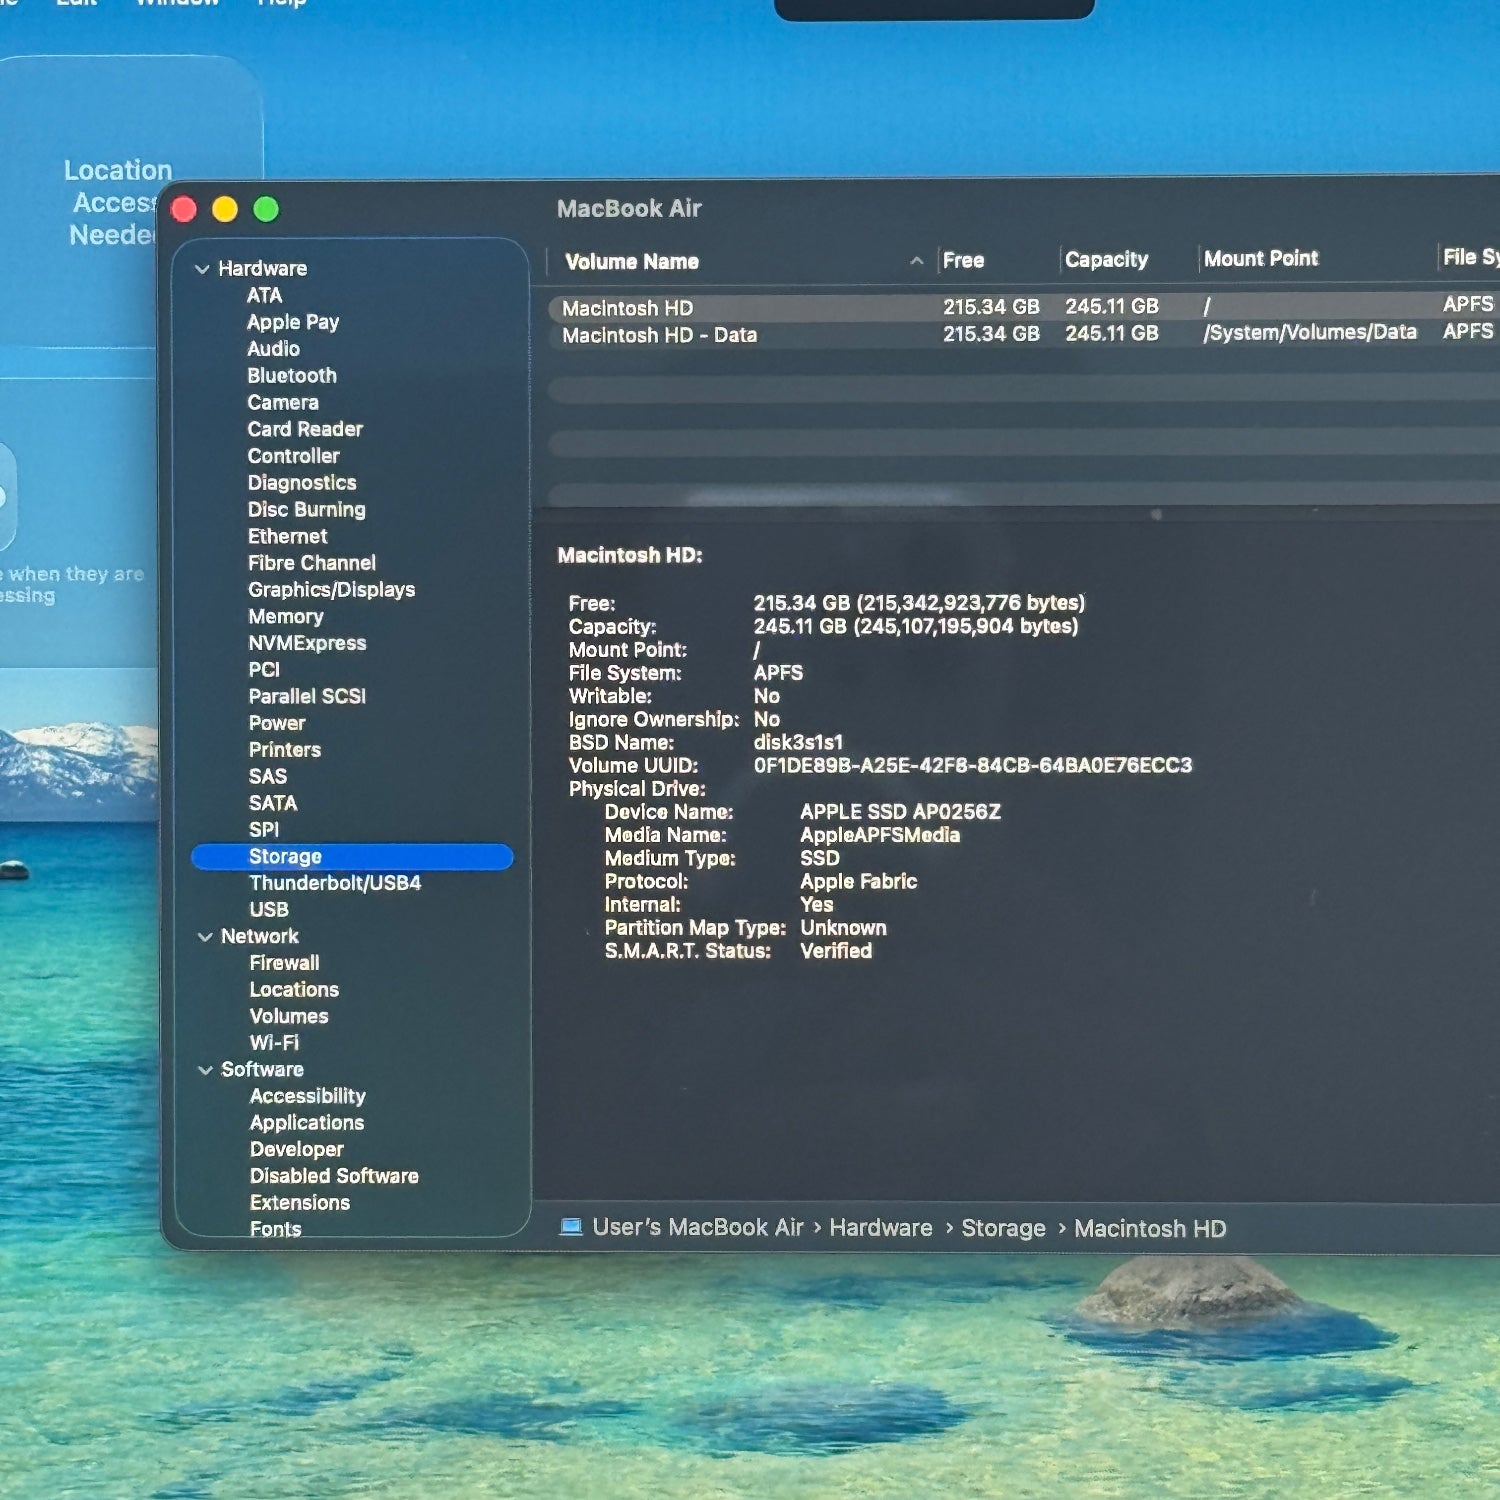Open the NVMExpress hardware entry
The image size is (1500, 1500).
pos(307,643)
